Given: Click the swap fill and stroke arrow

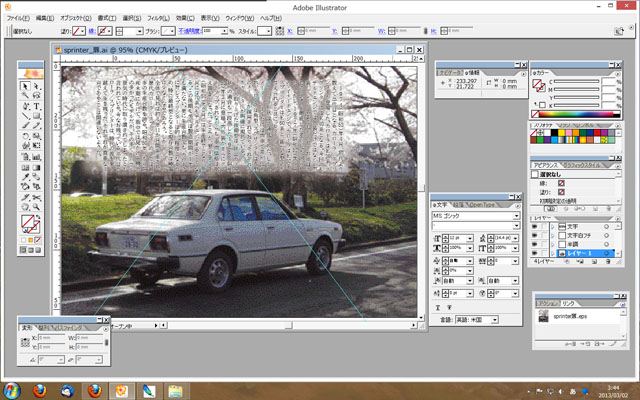Looking at the screenshot, I should (38, 217).
